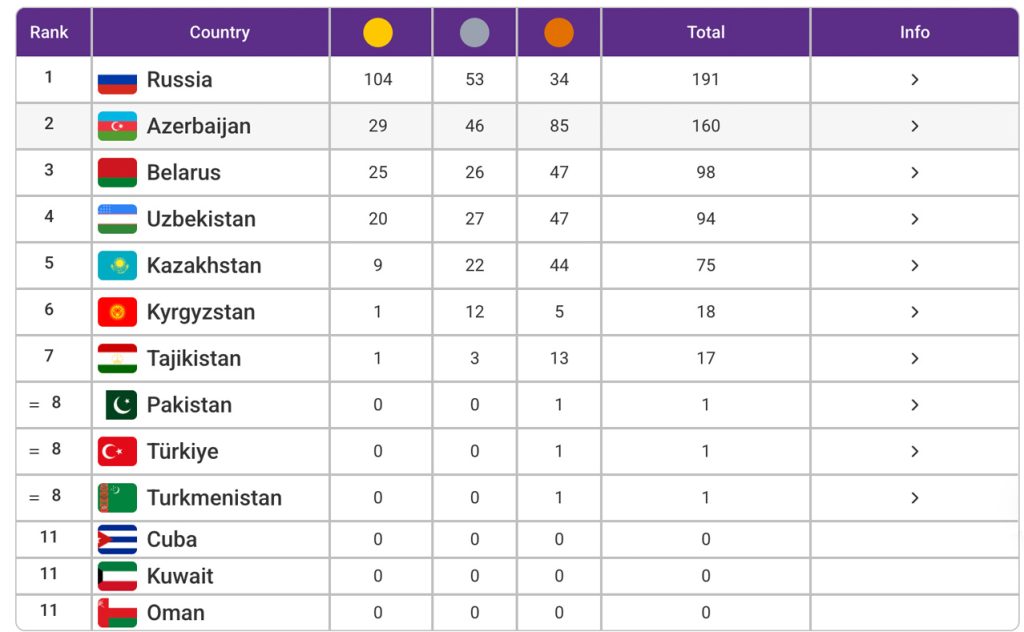Click the Azerbaijan flag icon
This screenshot has width=1024, height=632.
coord(117,126)
